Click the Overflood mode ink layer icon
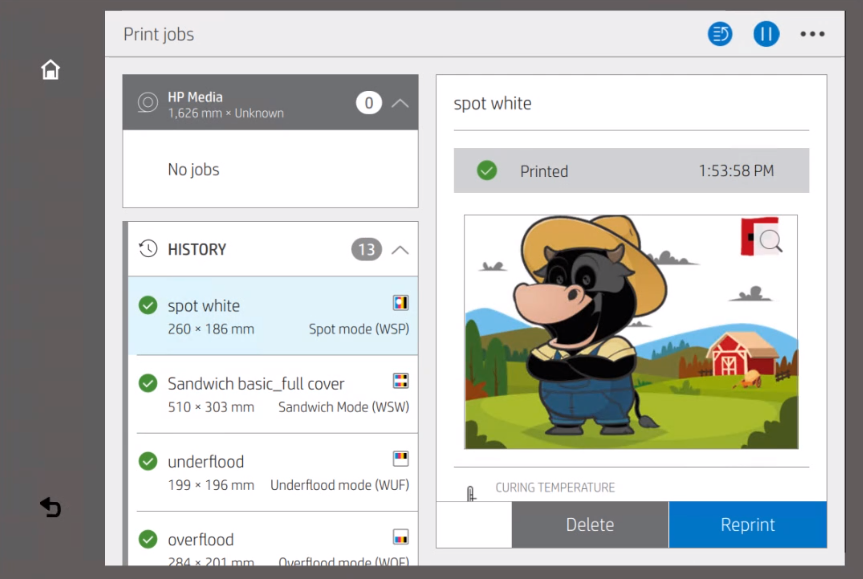 tap(401, 537)
